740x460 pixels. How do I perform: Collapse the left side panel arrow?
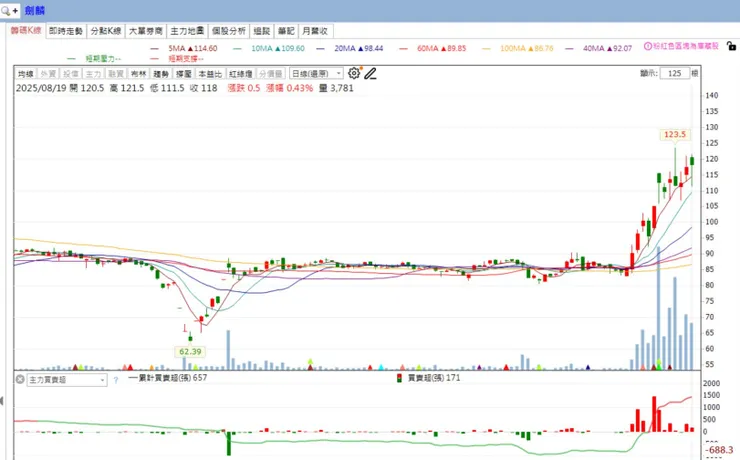click(2, 401)
